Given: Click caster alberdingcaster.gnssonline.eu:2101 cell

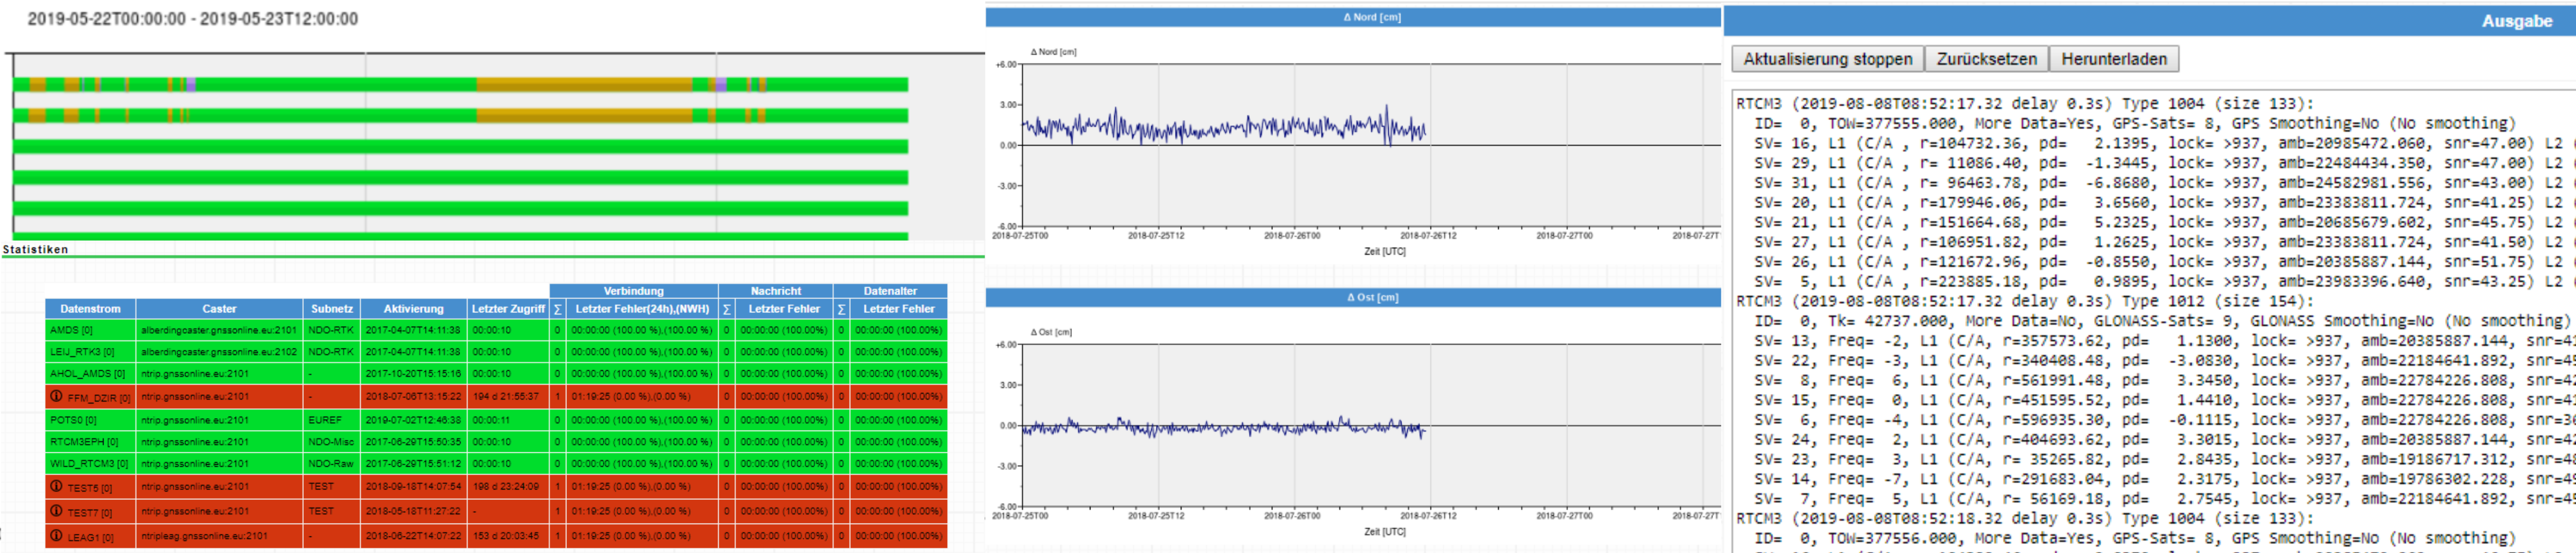Looking at the screenshot, I should [219, 330].
